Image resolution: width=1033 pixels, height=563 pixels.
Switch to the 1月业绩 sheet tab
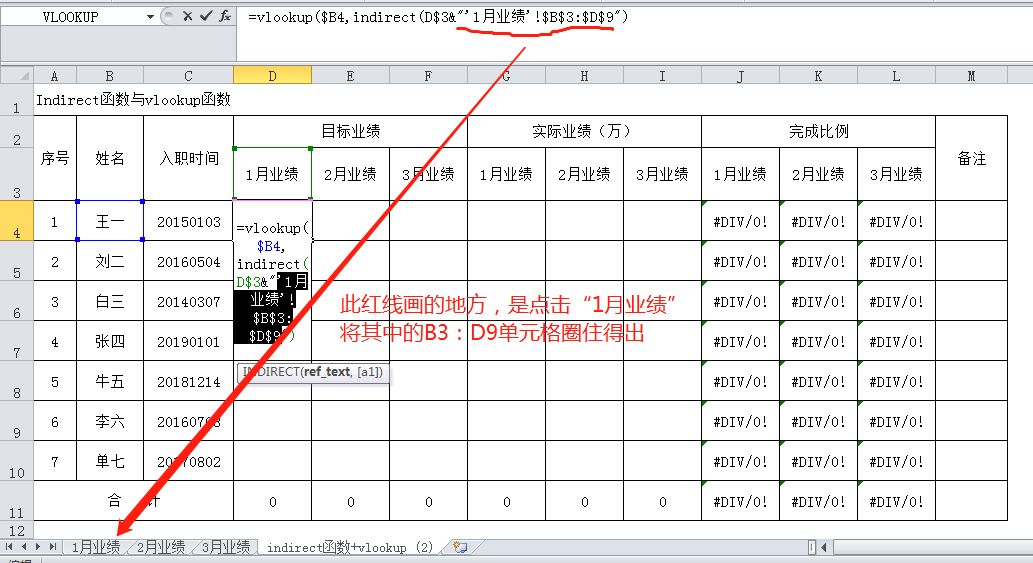pyautogui.click(x=96, y=547)
